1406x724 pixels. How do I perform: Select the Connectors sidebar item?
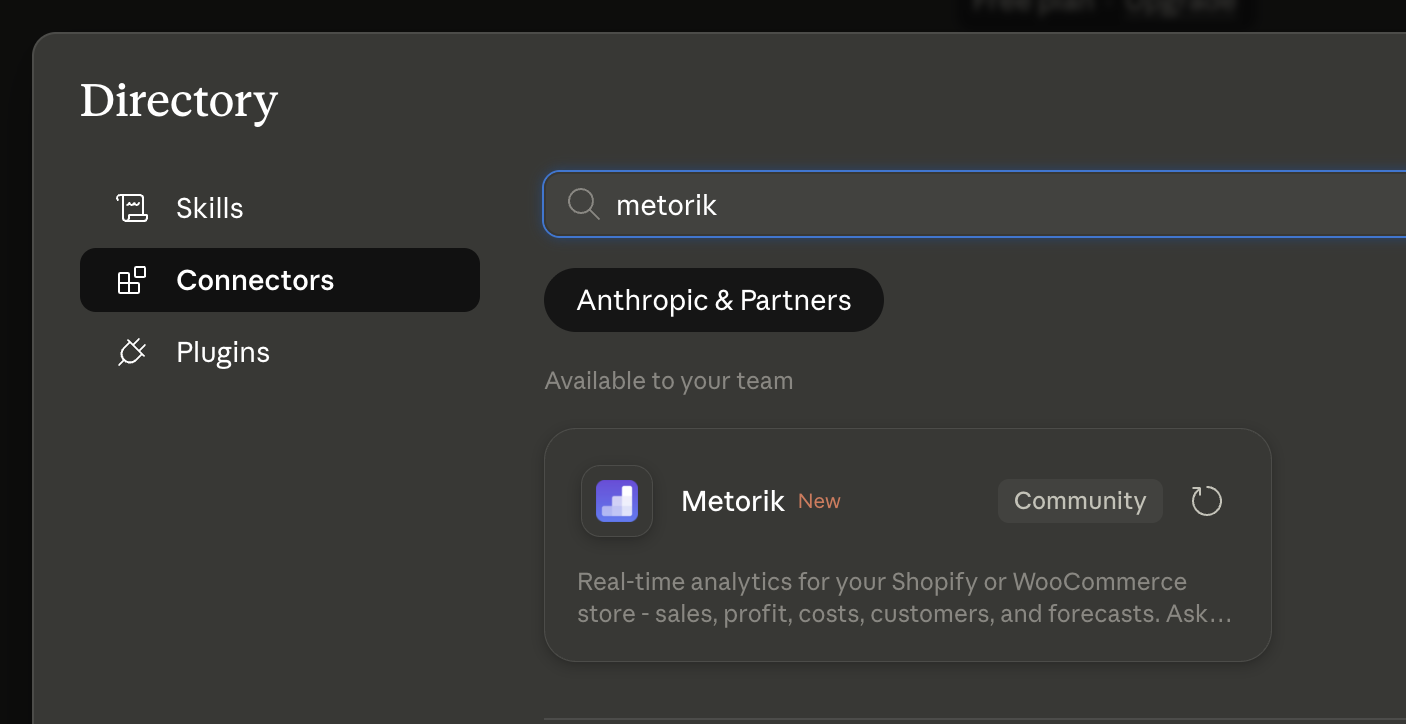click(x=280, y=280)
